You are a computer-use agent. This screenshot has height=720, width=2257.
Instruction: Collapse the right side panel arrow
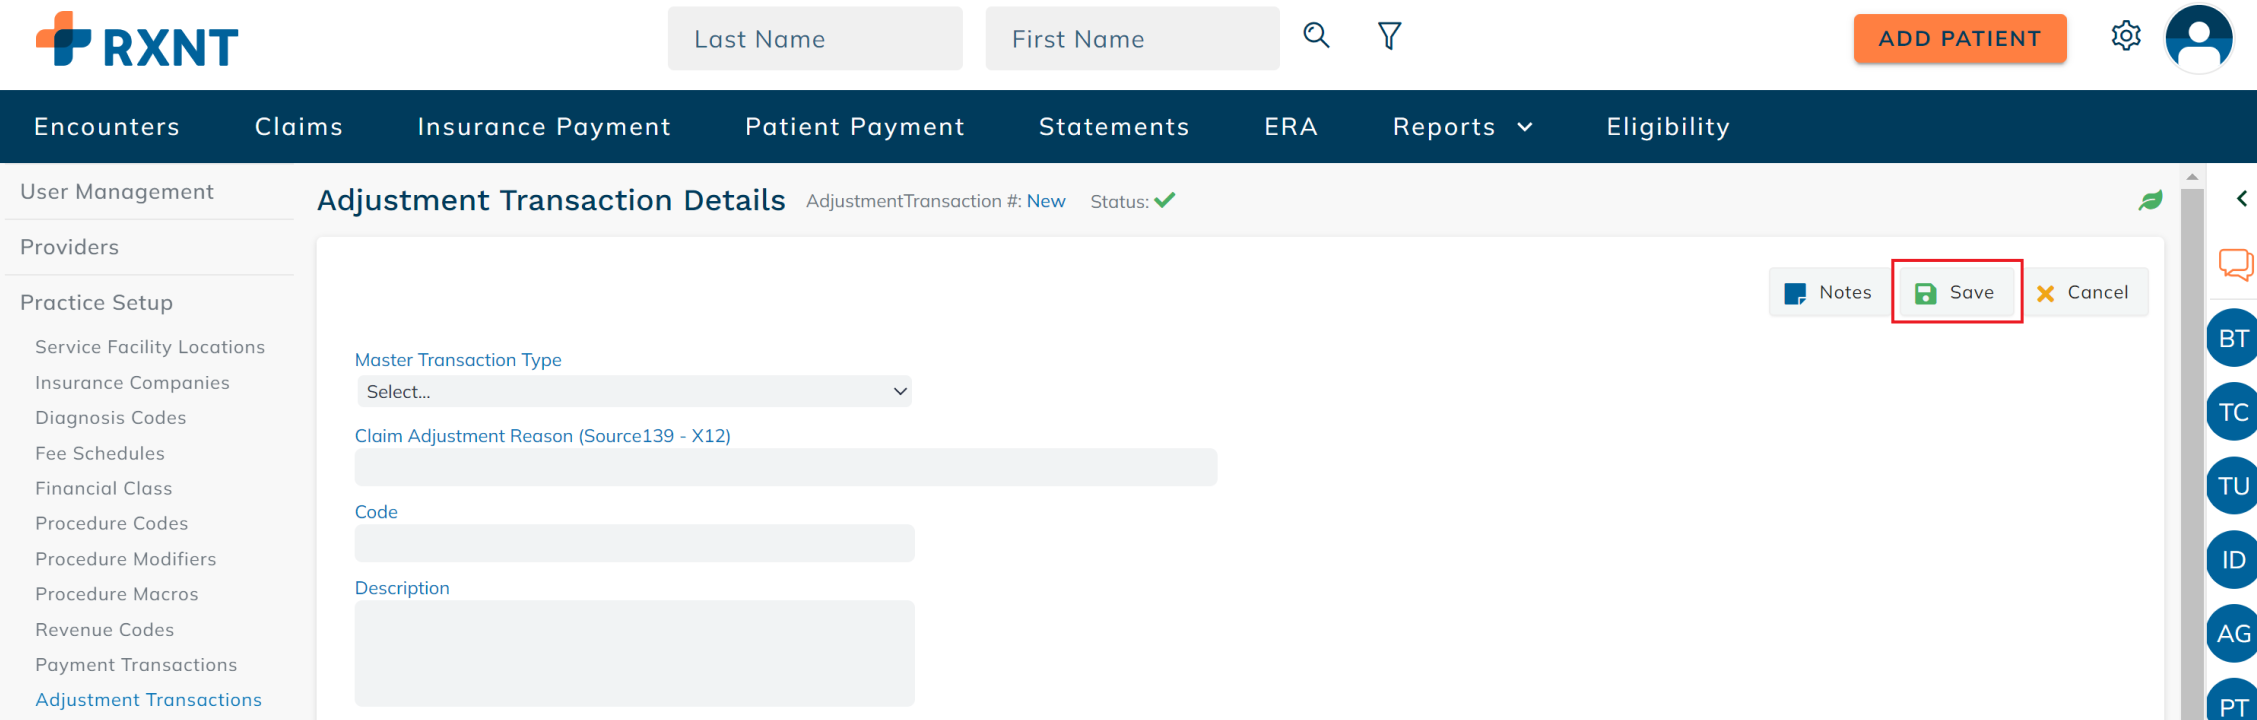[2242, 198]
